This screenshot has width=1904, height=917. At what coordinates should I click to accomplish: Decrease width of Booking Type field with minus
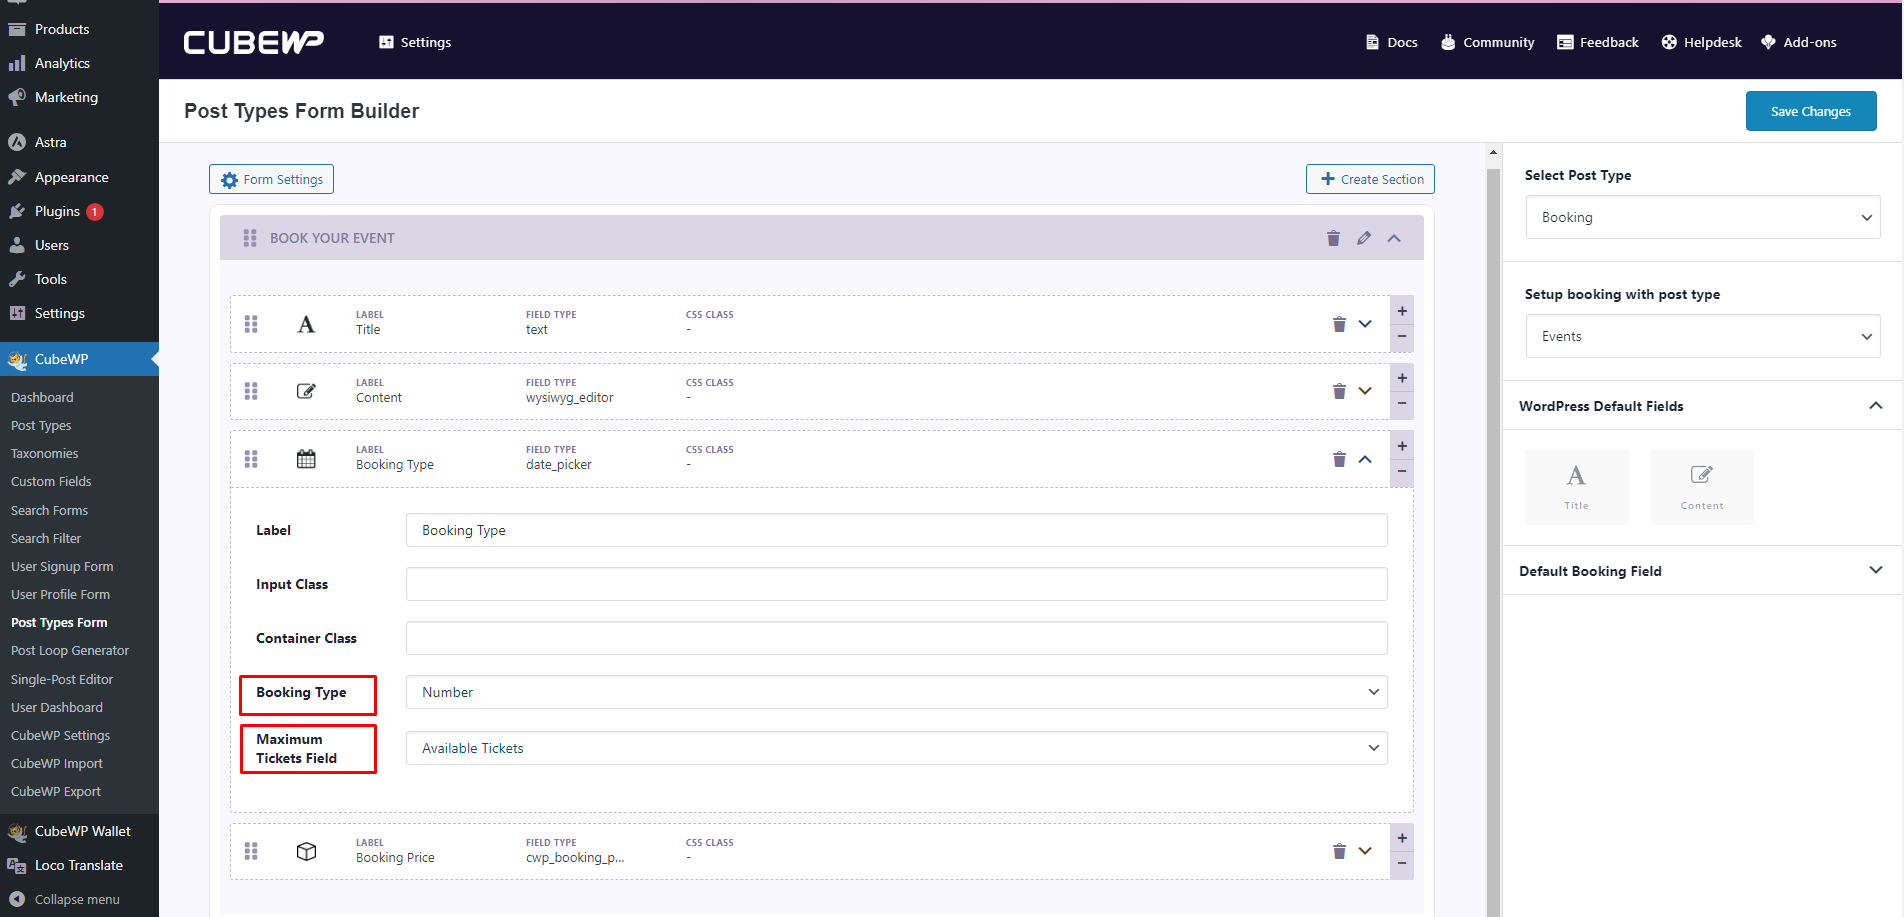(1402, 472)
